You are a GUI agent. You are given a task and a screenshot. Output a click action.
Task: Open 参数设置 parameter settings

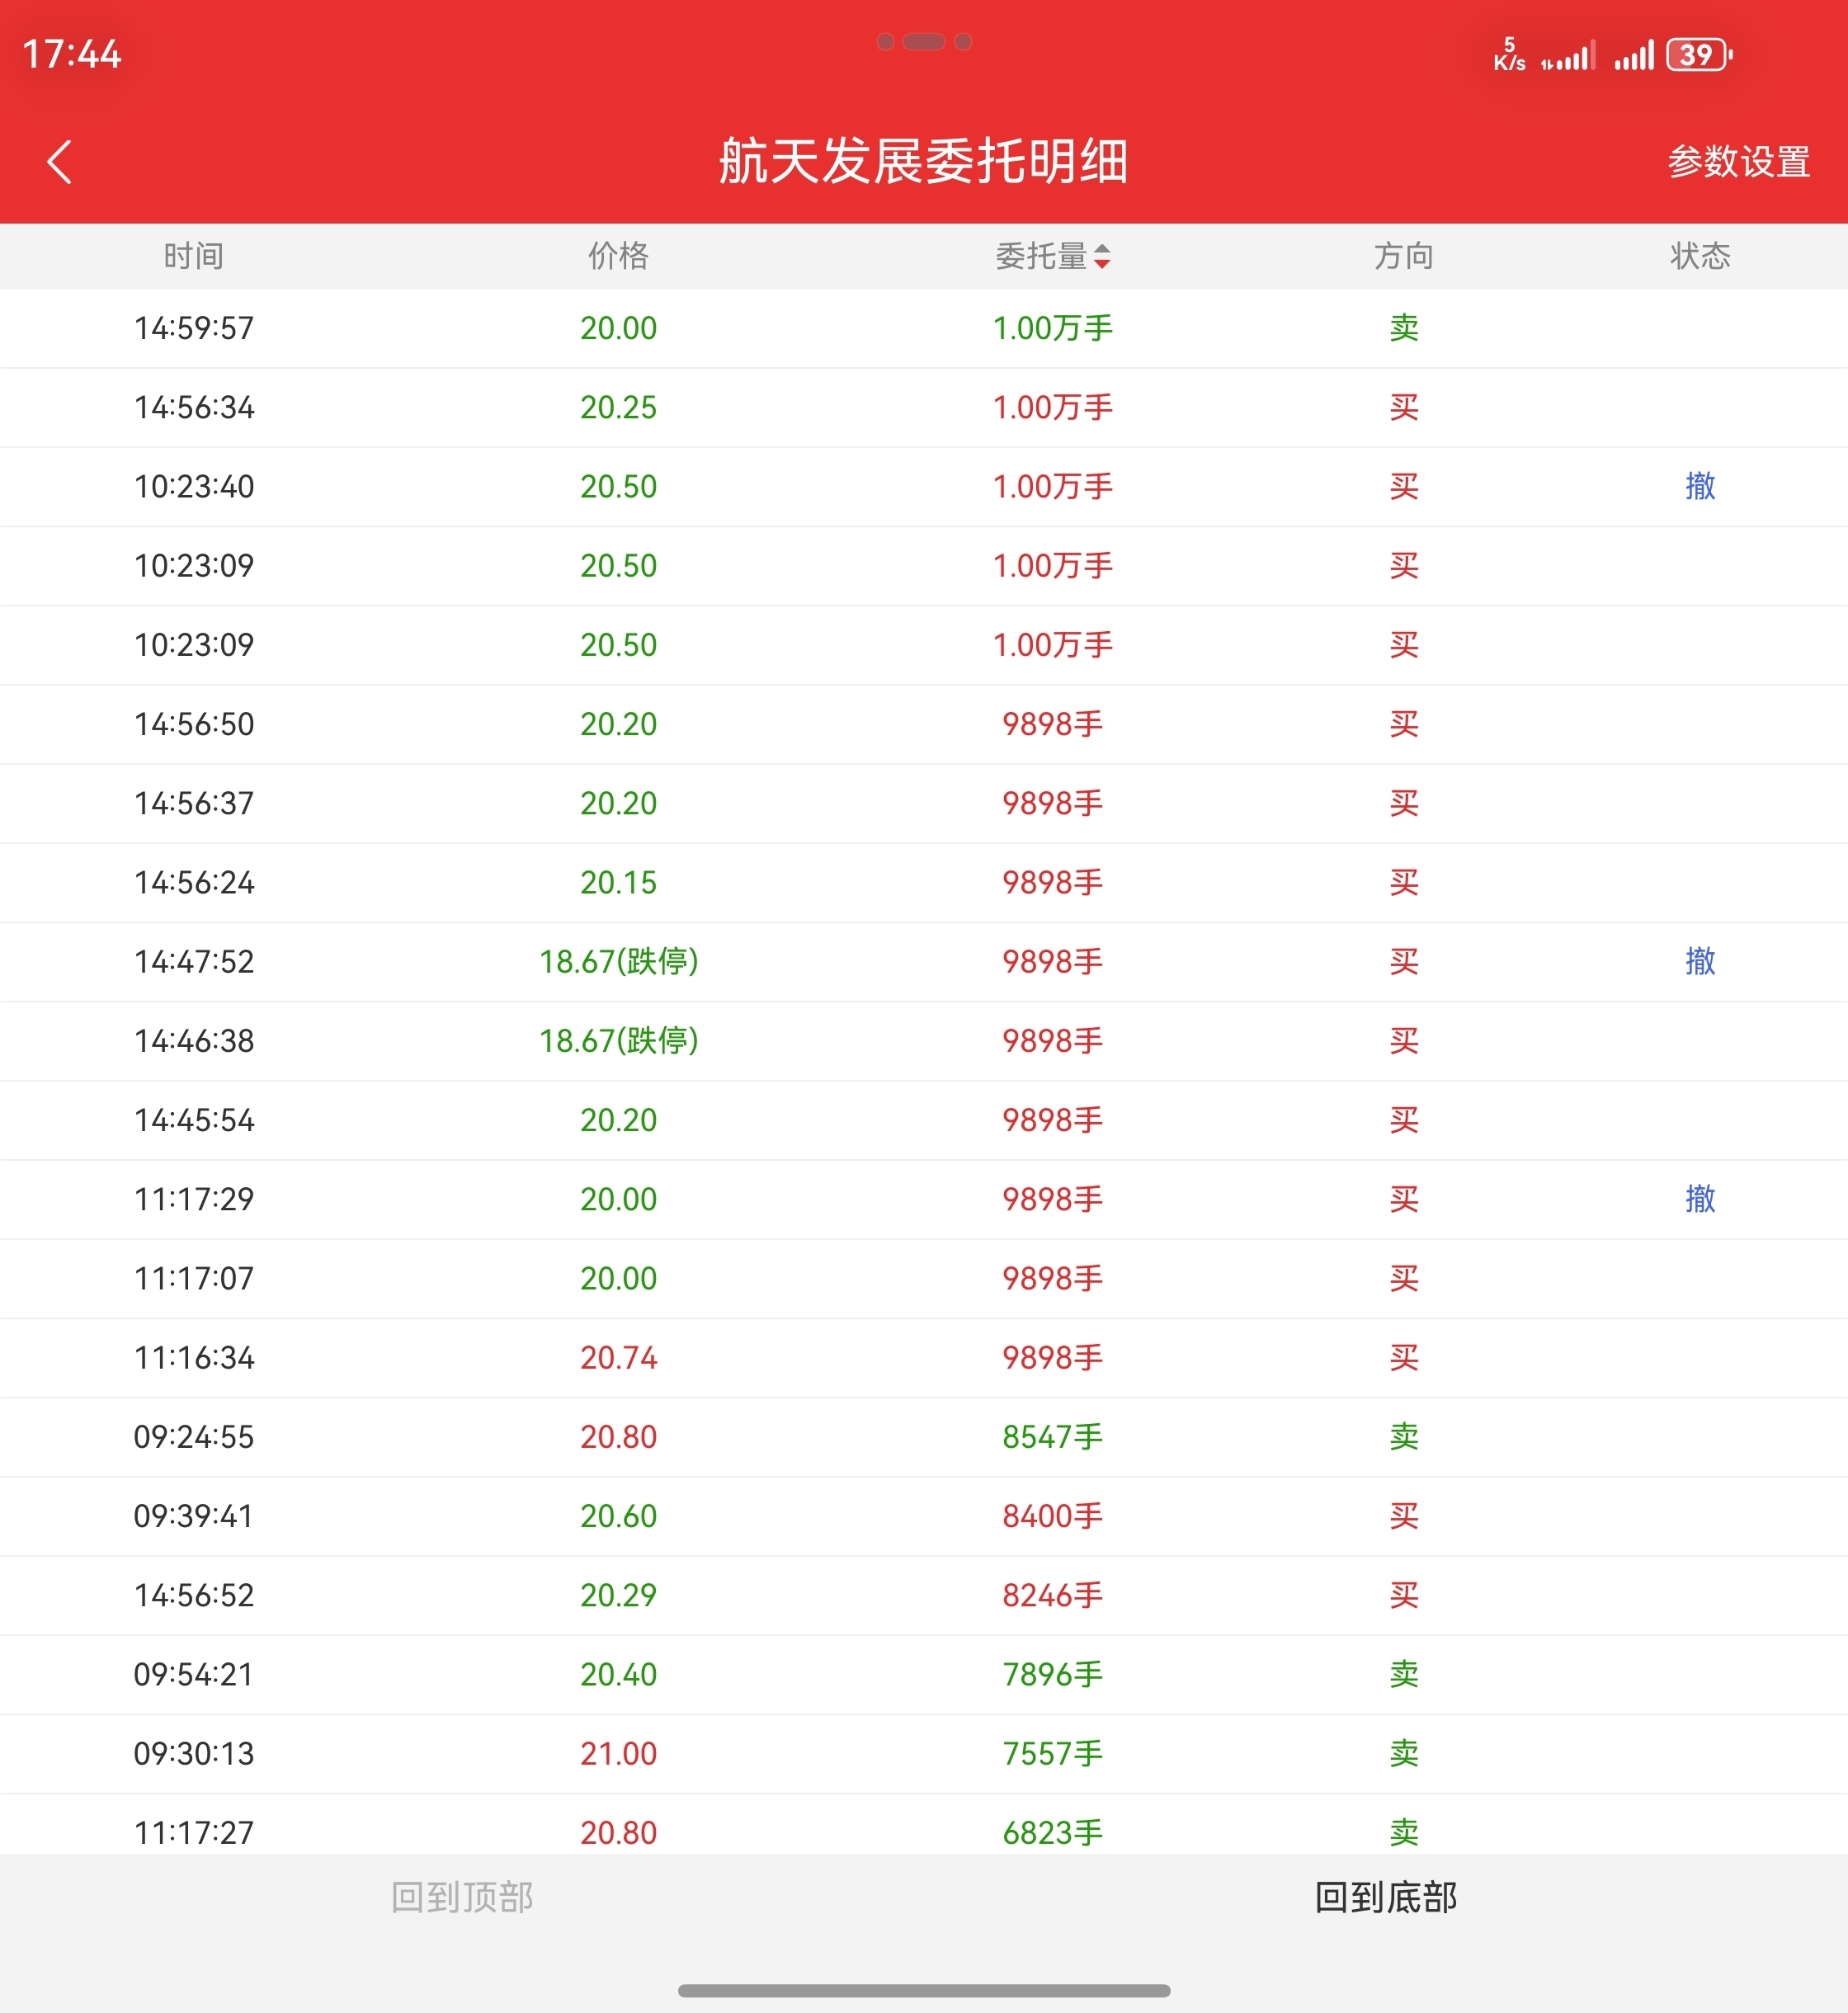pyautogui.click(x=1738, y=161)
